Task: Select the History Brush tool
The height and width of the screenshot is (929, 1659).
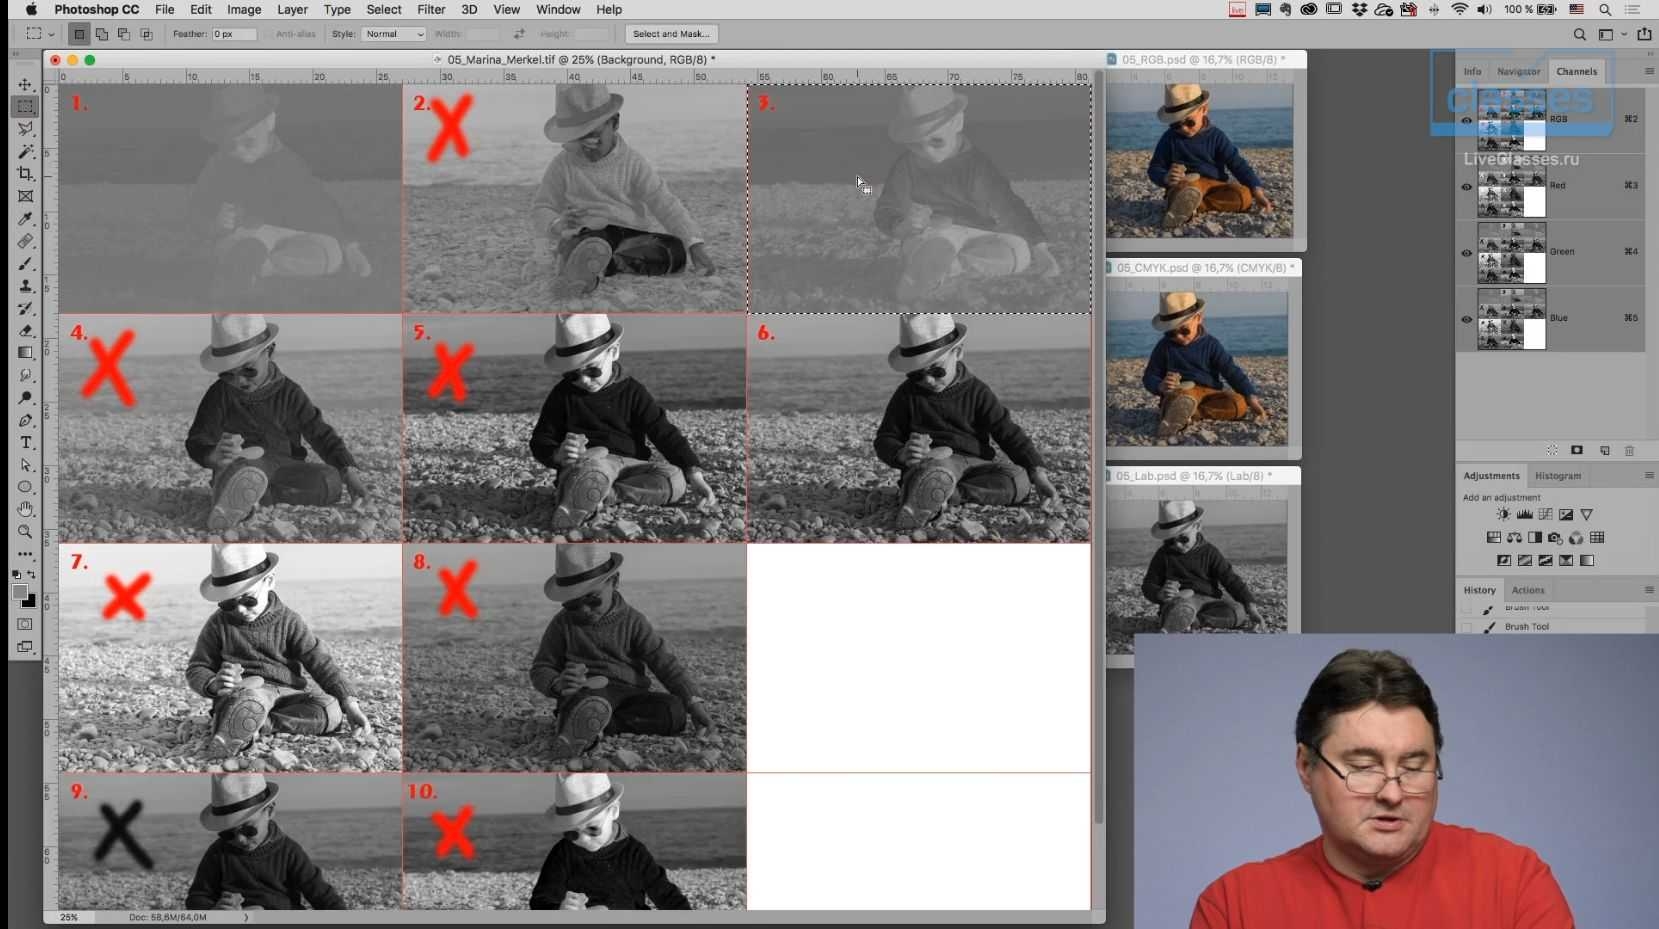Action: (26, 308)
